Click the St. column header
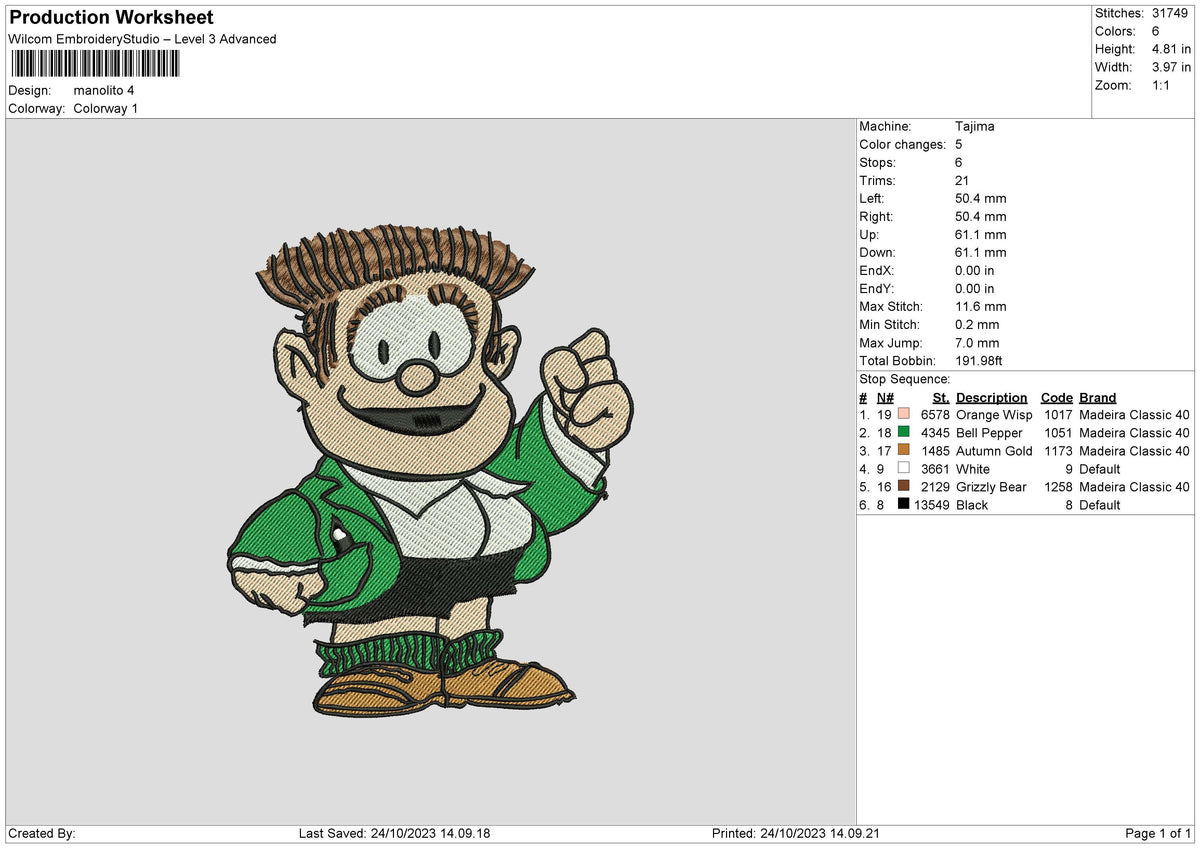The width and height of the screenshot is (1200, 848). [941, 397]
